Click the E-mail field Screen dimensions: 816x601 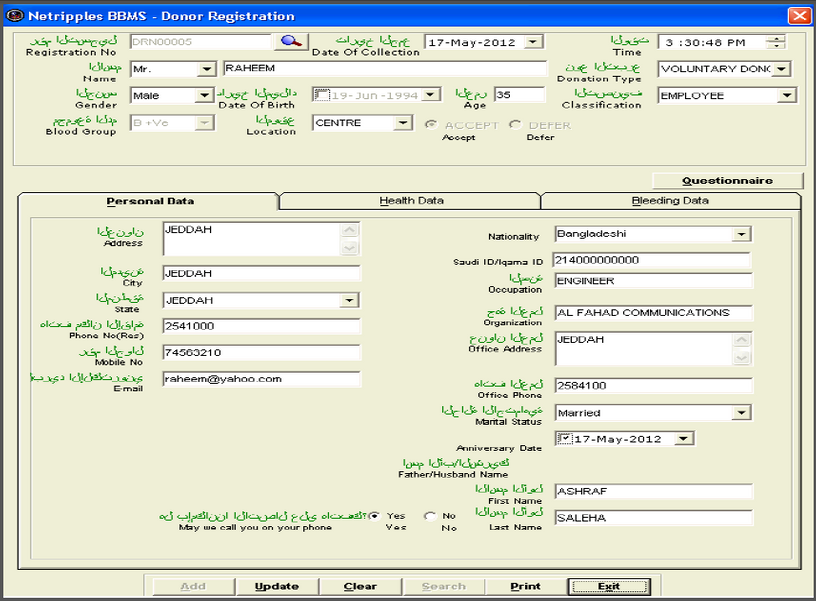[x=261, y=379]
